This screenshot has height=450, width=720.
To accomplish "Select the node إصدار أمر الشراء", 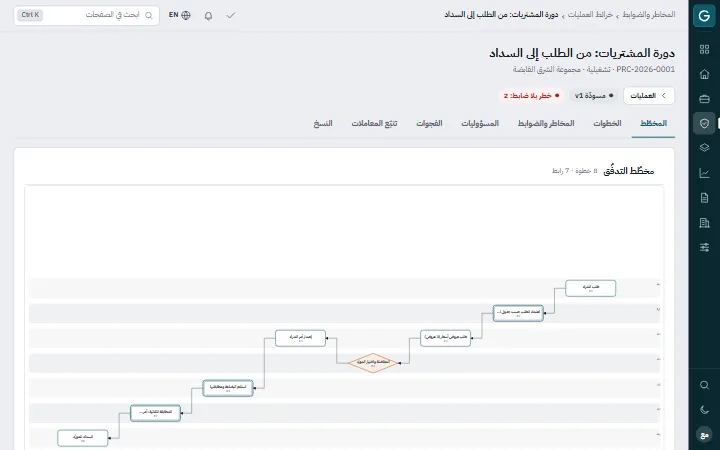I will (x=300, y=338).
